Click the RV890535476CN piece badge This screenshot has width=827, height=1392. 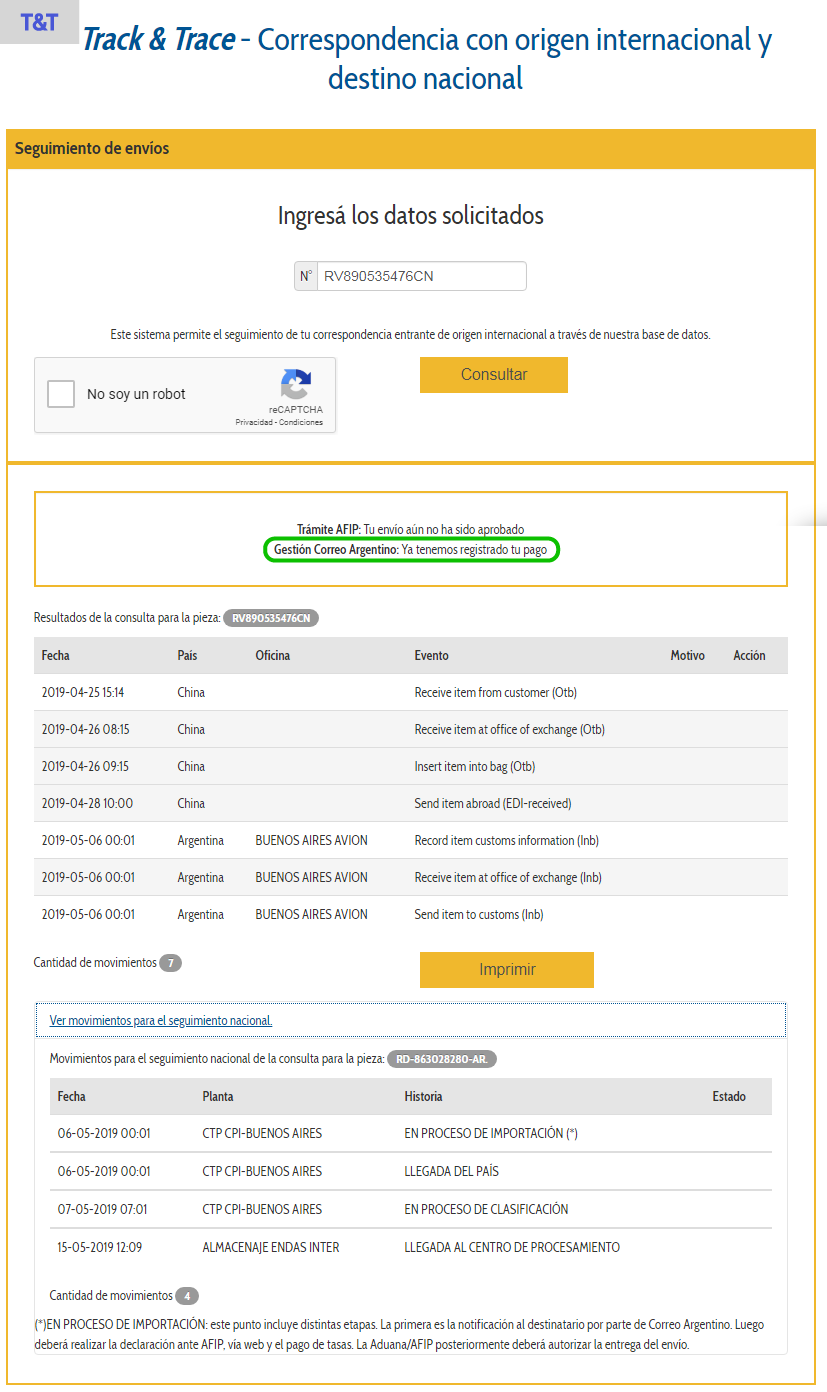click(271, 618)
